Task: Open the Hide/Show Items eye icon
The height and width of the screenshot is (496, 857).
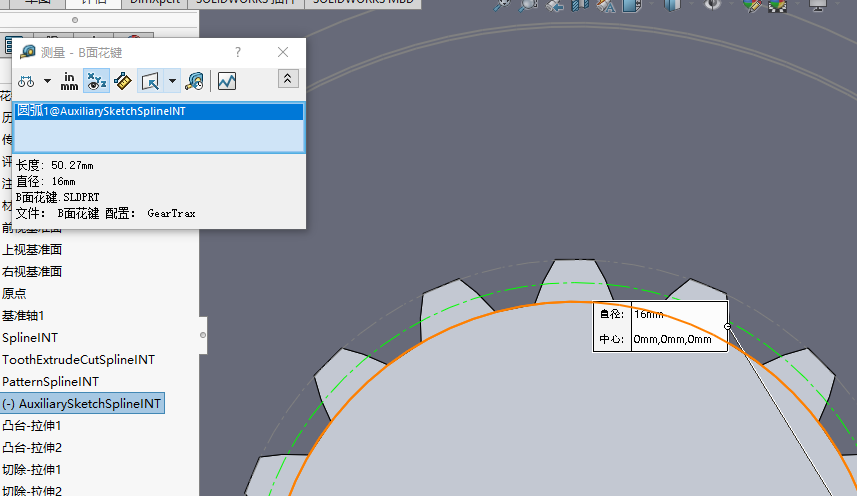Action: tap(712, 5)
